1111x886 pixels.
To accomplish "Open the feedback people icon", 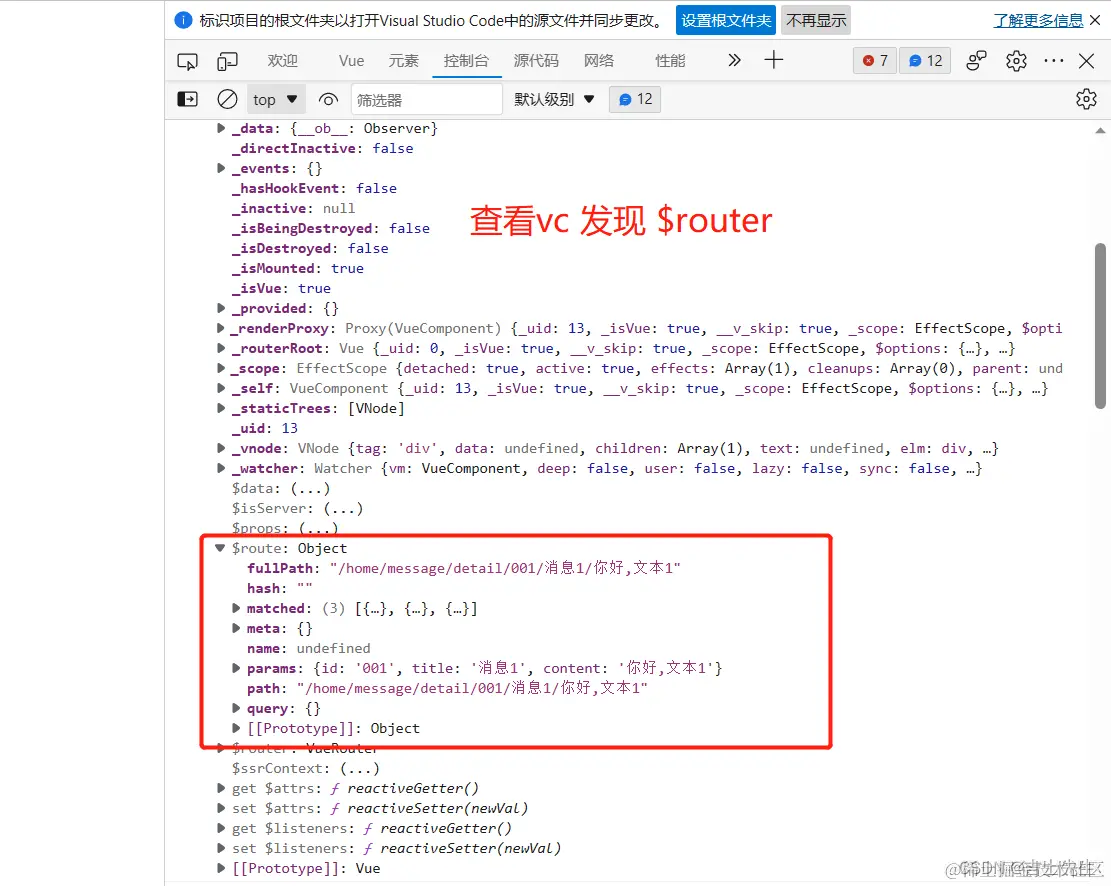I will click(976, 61).
